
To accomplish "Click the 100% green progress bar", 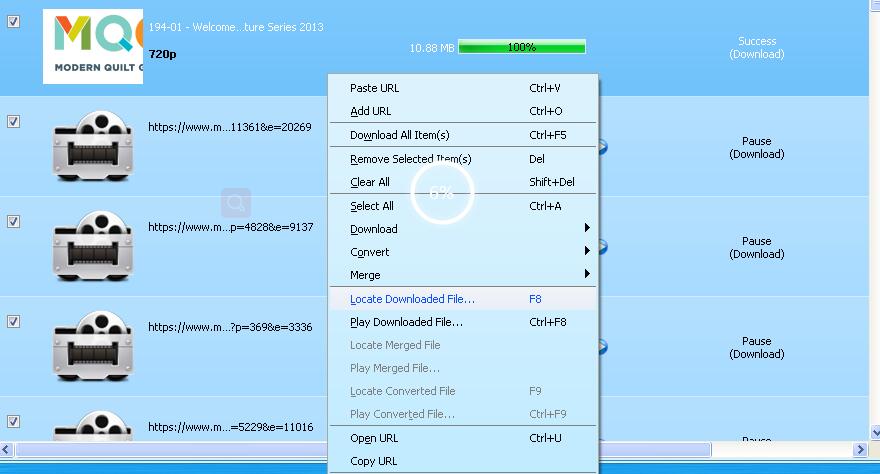I will [x=522, y=47].
